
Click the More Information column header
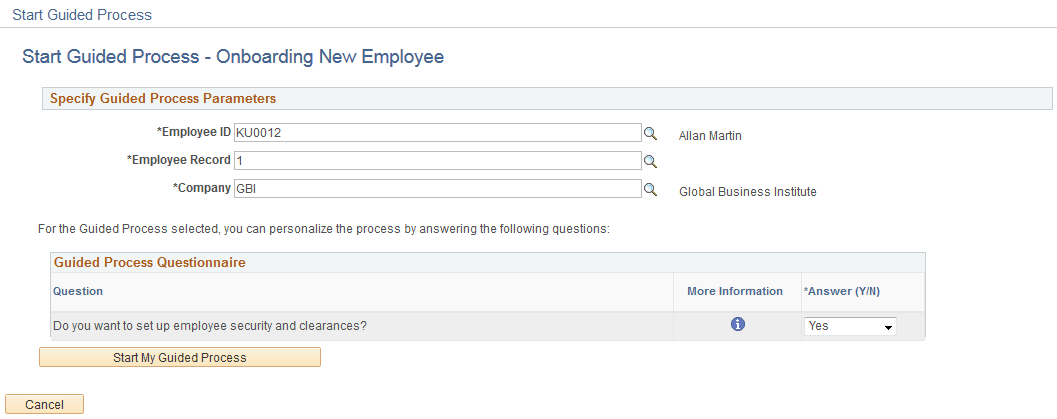[735, 291]
